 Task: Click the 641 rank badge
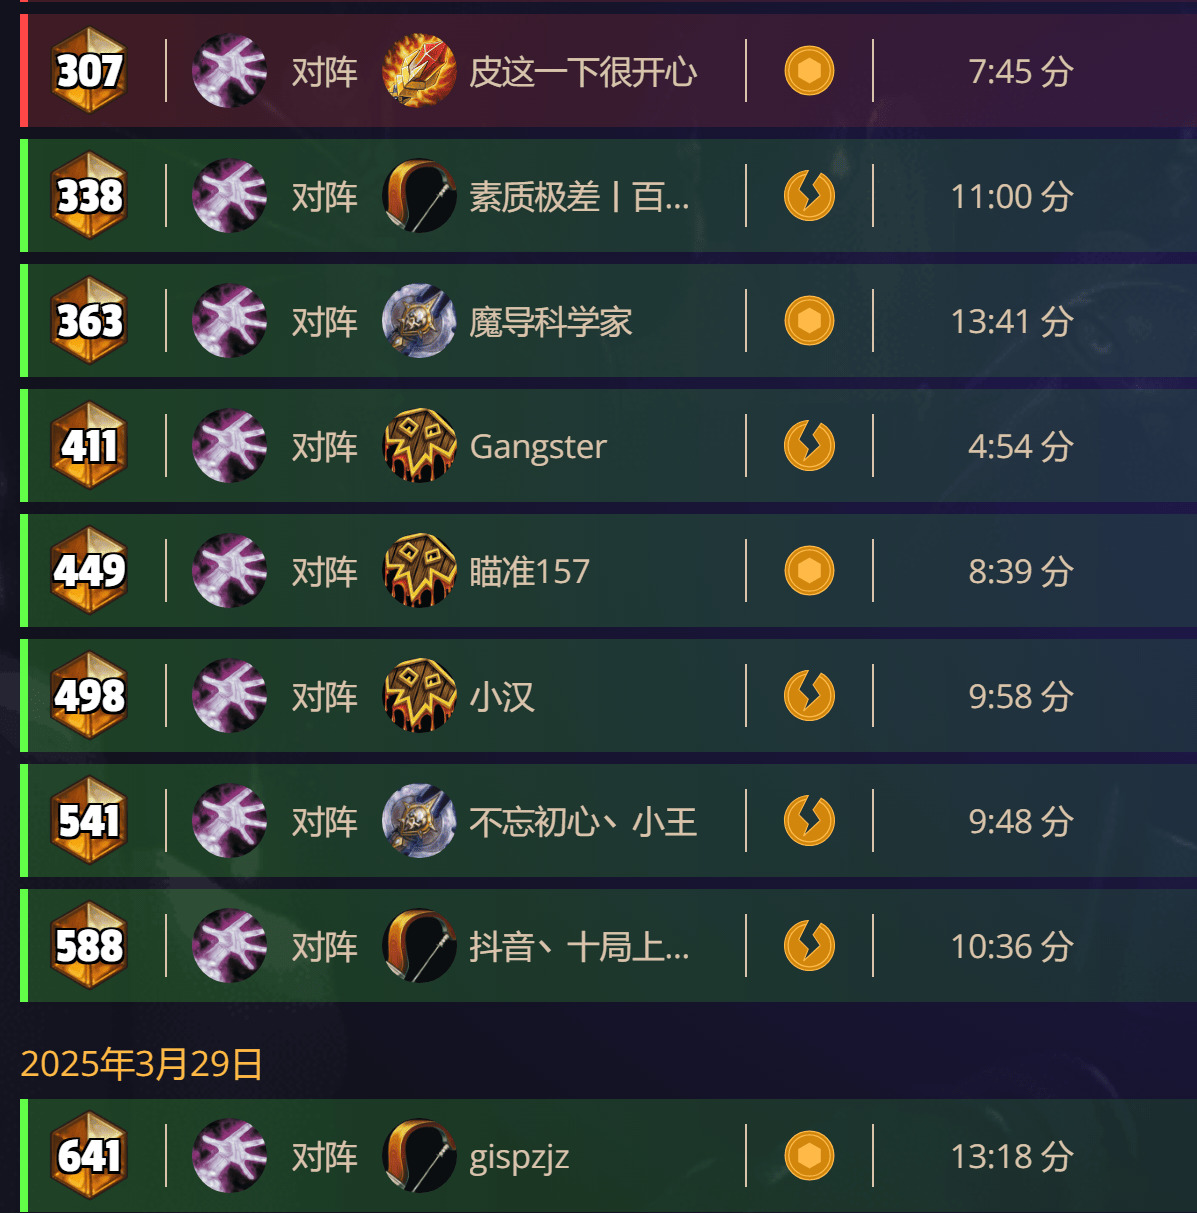(89, 1156)
